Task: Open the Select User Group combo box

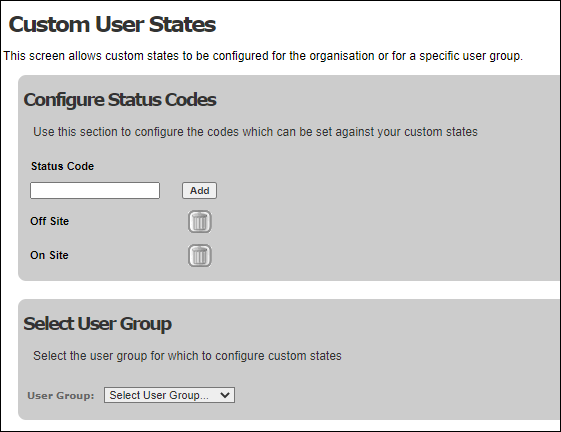Action: tap(169, 395)
